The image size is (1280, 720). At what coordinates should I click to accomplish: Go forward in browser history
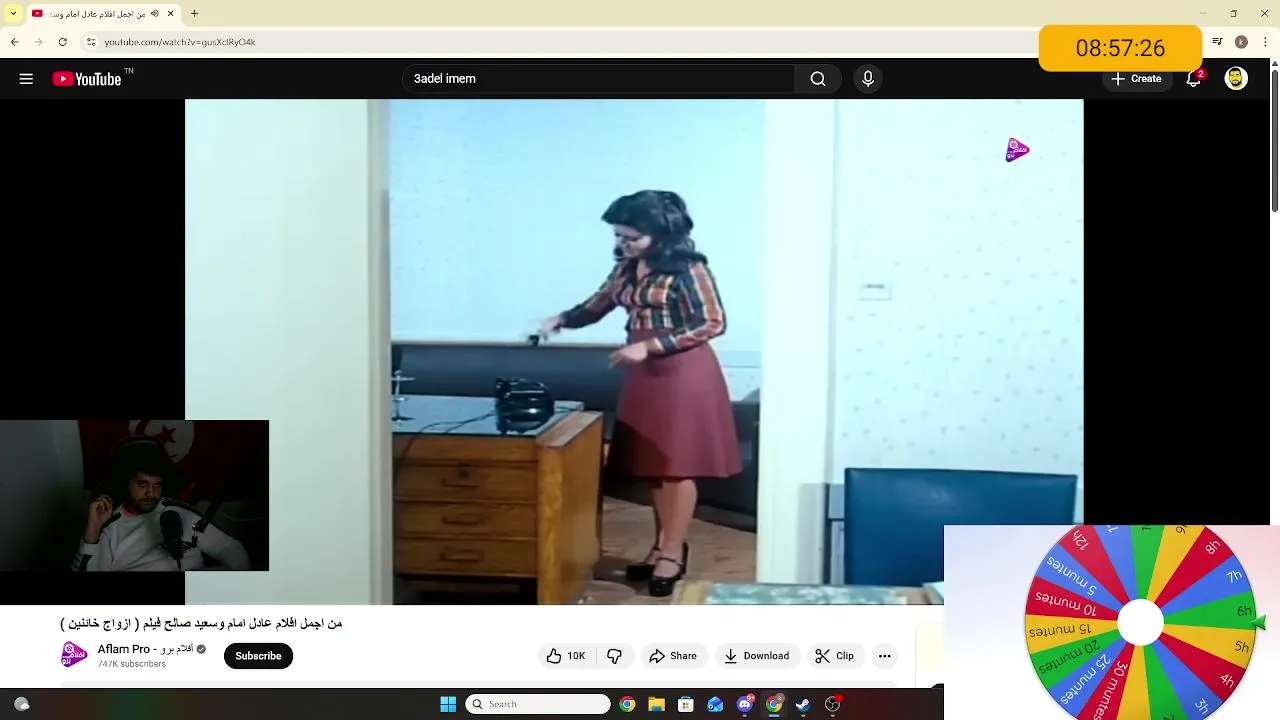[38, 42]
